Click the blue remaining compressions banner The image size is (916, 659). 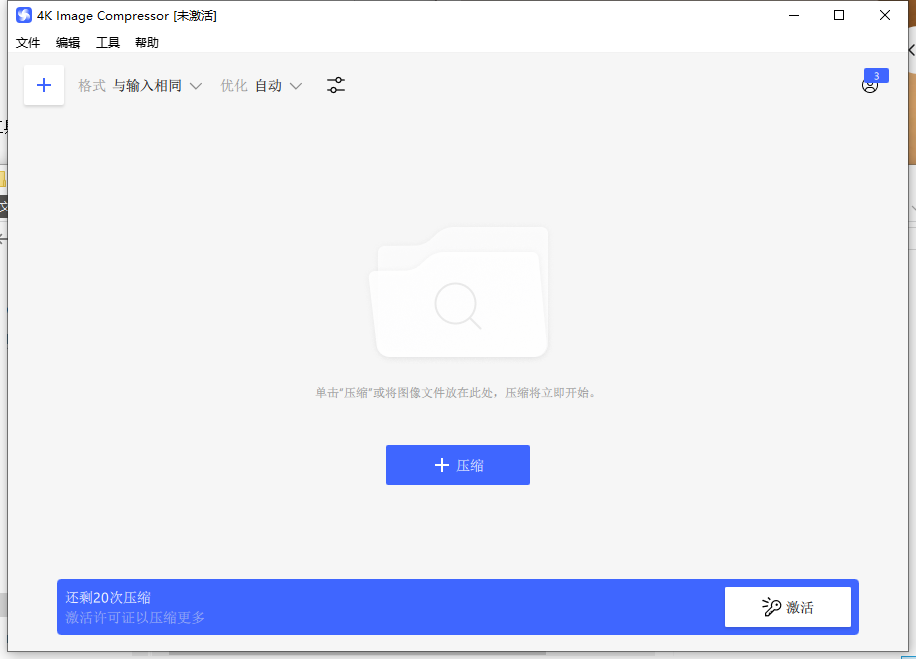click(400, 607)
